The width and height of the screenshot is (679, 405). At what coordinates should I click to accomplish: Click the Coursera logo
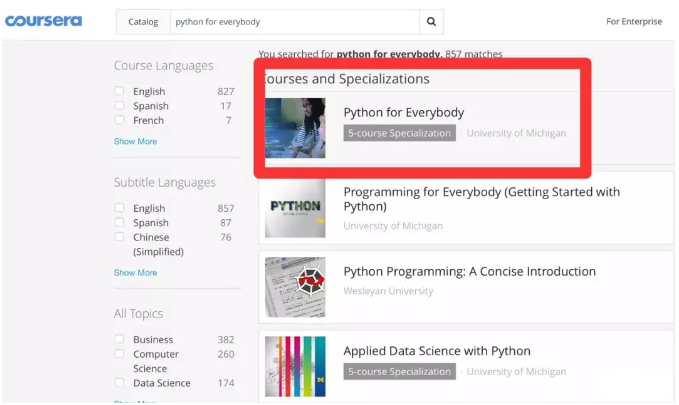(x=43, y=21)
